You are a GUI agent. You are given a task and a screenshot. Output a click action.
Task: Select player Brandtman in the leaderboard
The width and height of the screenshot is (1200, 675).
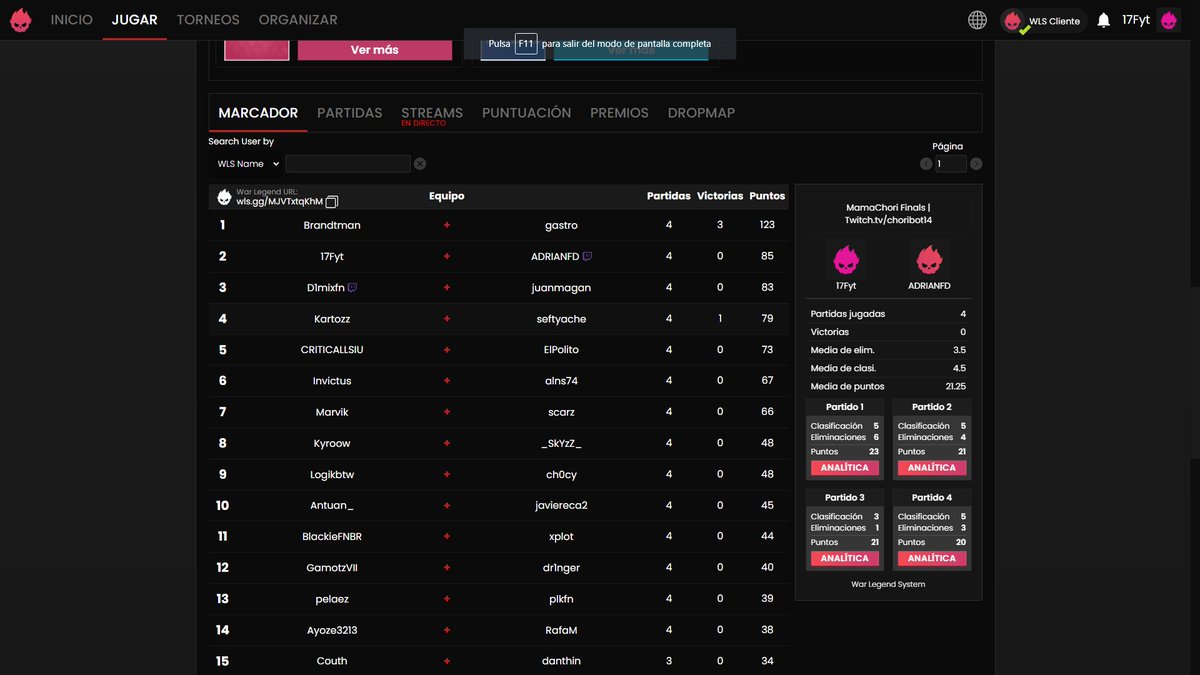[332, 225]
